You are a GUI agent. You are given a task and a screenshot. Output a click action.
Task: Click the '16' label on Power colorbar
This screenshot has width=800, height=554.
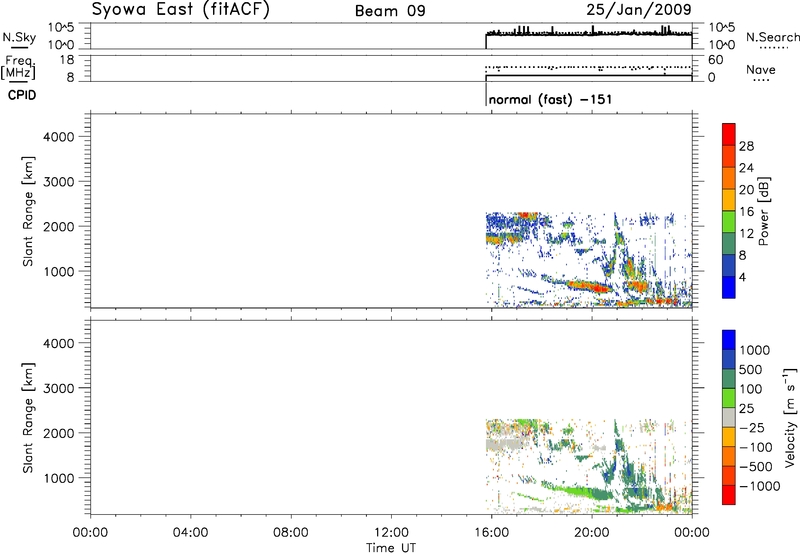pyautogui.click(x=746, y=212)
